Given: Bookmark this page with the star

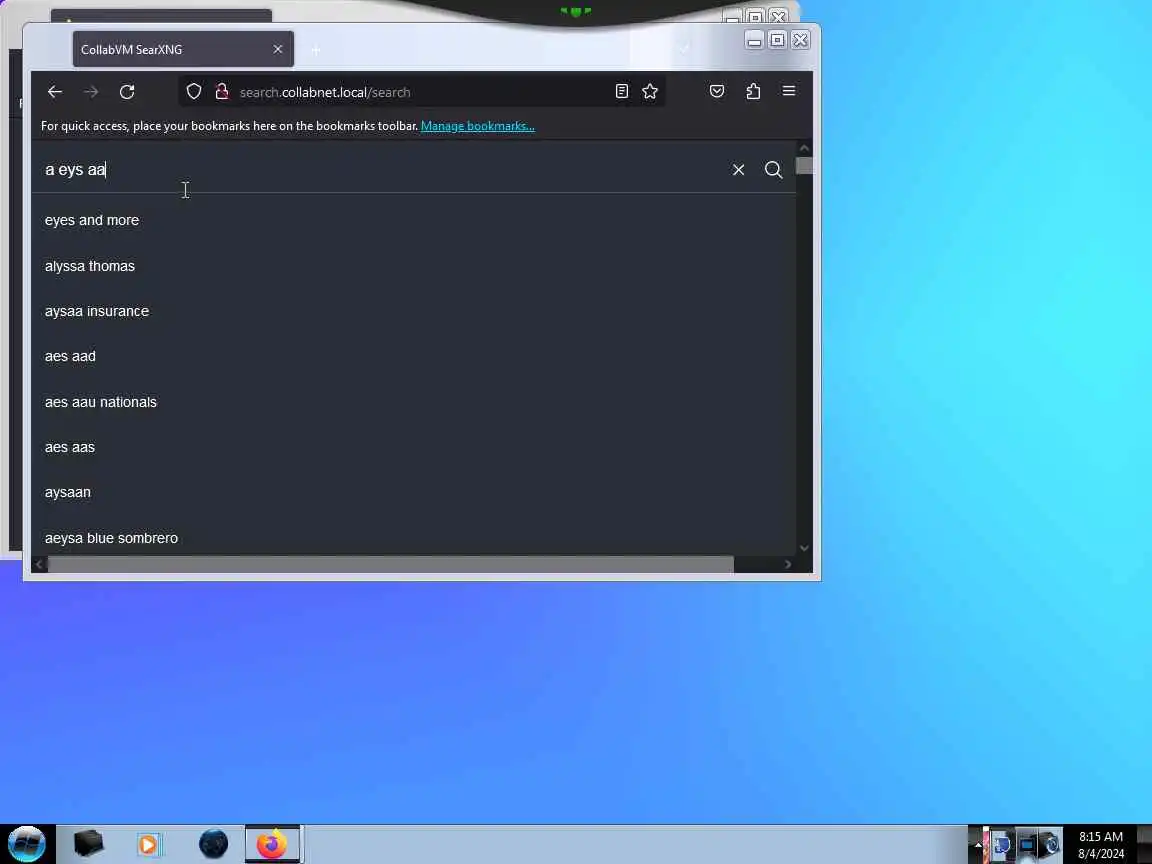Looking at the screenshot, I should [x=650, y=91].
